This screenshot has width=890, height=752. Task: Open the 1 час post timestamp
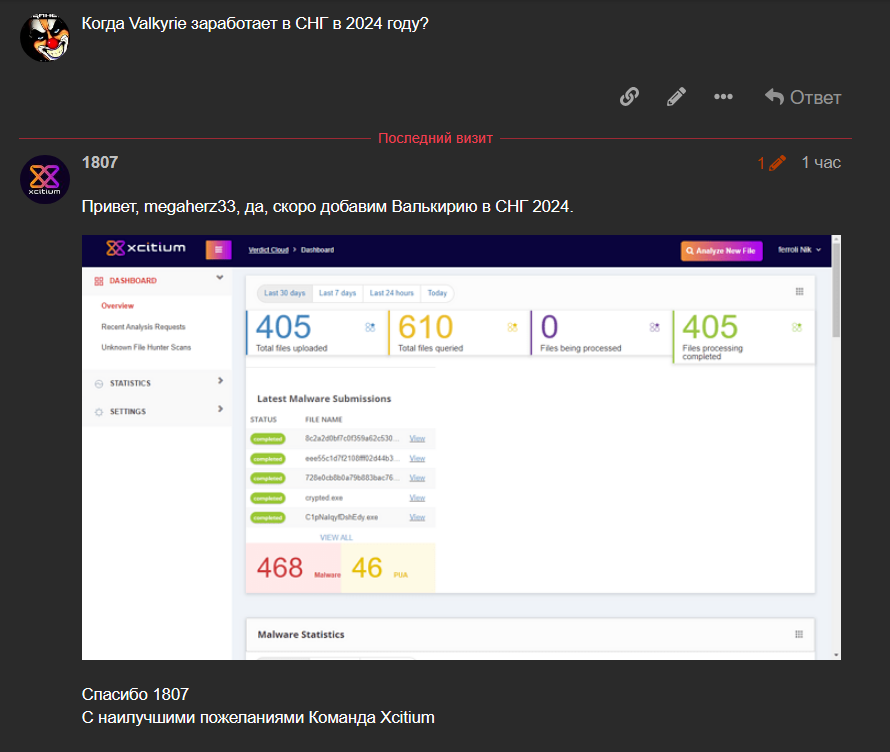(x=821, y=162)
